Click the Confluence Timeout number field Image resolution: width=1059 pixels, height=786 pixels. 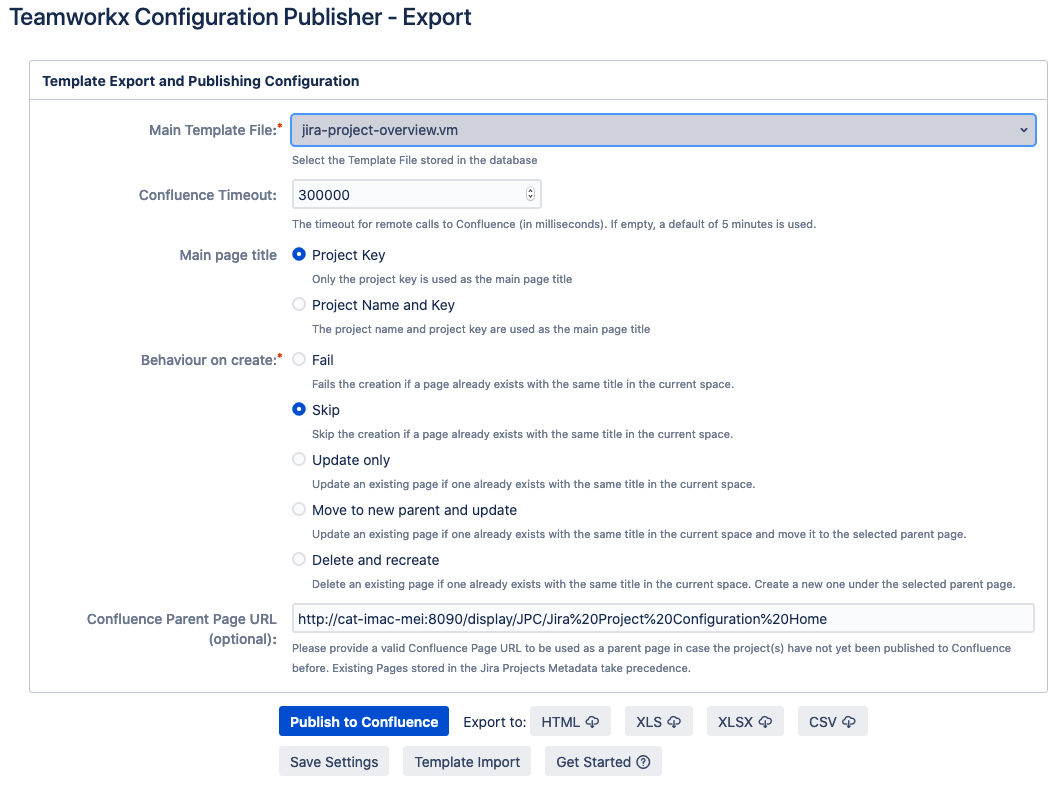point(416,194)
